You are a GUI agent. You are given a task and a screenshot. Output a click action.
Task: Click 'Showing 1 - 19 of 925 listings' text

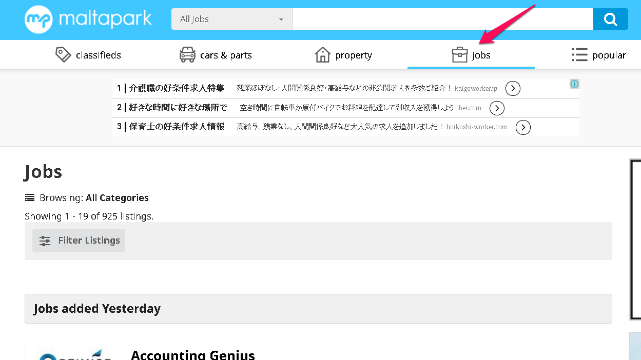pyautogui.click(x=89, y=216)
